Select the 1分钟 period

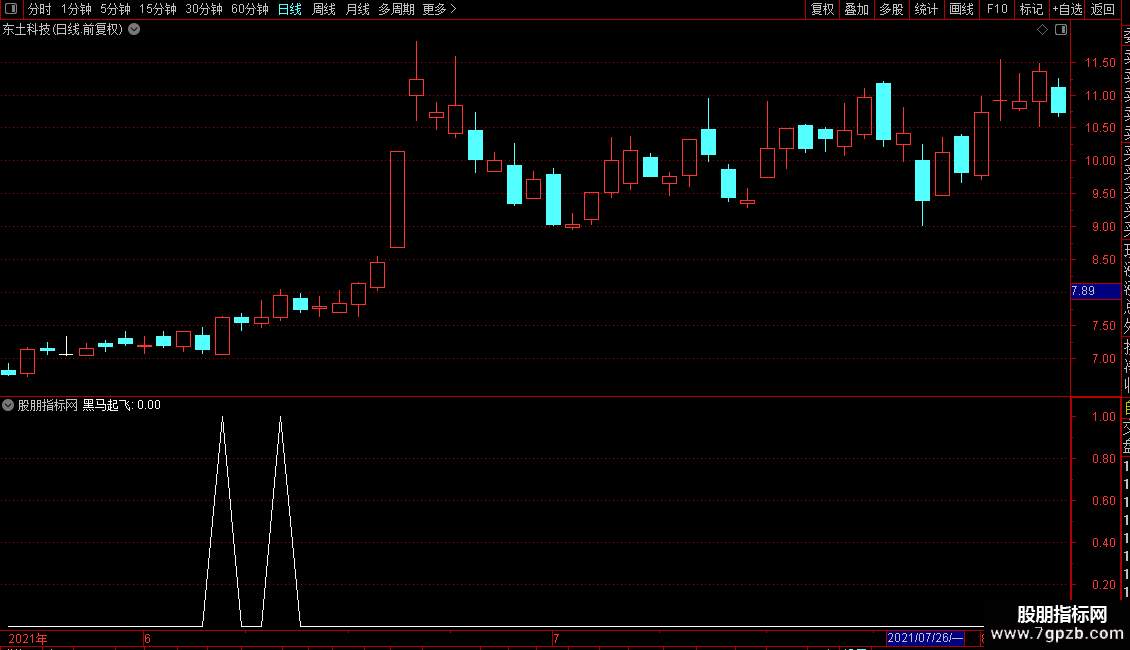click(x=76, y=9)
